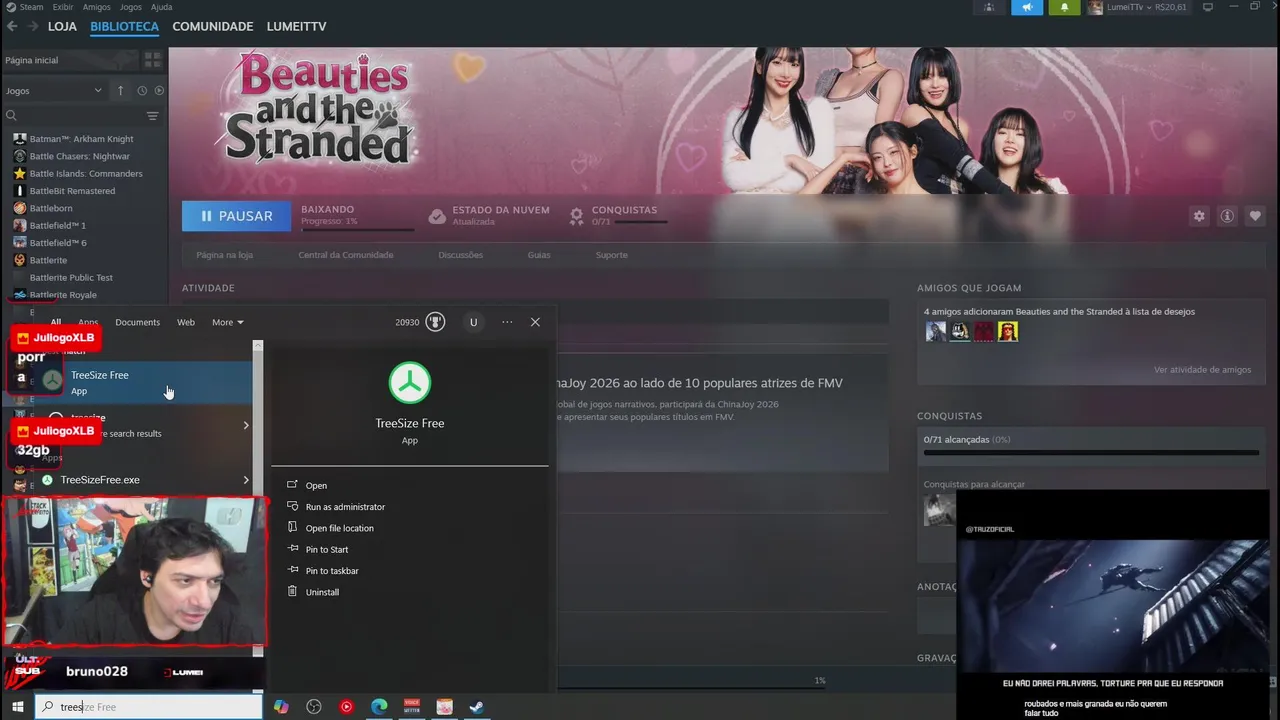
Task: Show game info with the info icon
Action: (x=1227, y=216)
